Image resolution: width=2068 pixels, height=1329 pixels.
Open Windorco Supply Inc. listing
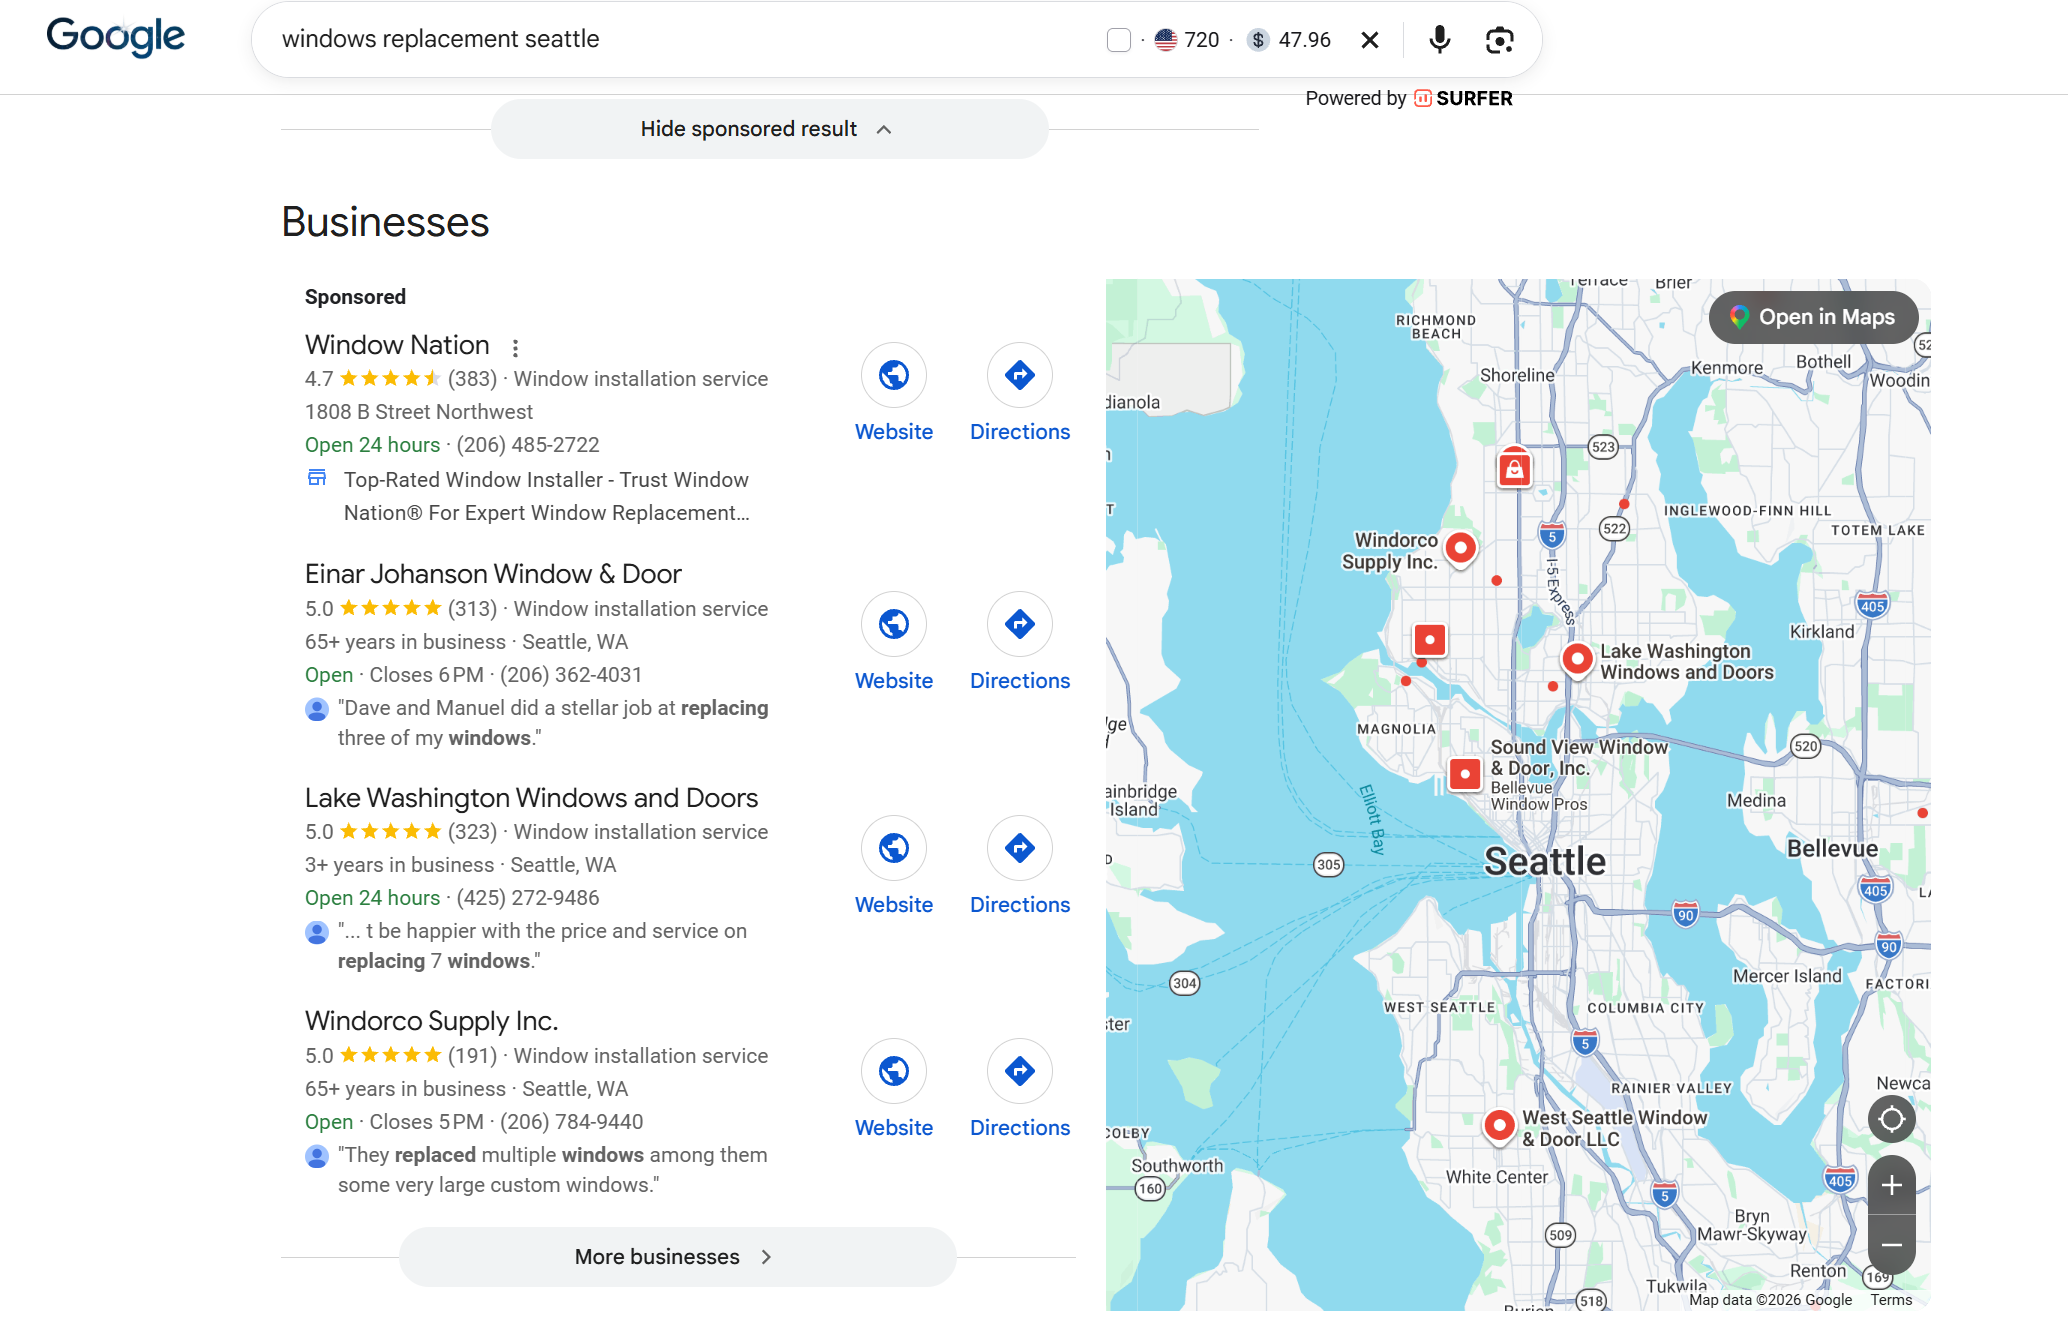[x=431, y=1021]
